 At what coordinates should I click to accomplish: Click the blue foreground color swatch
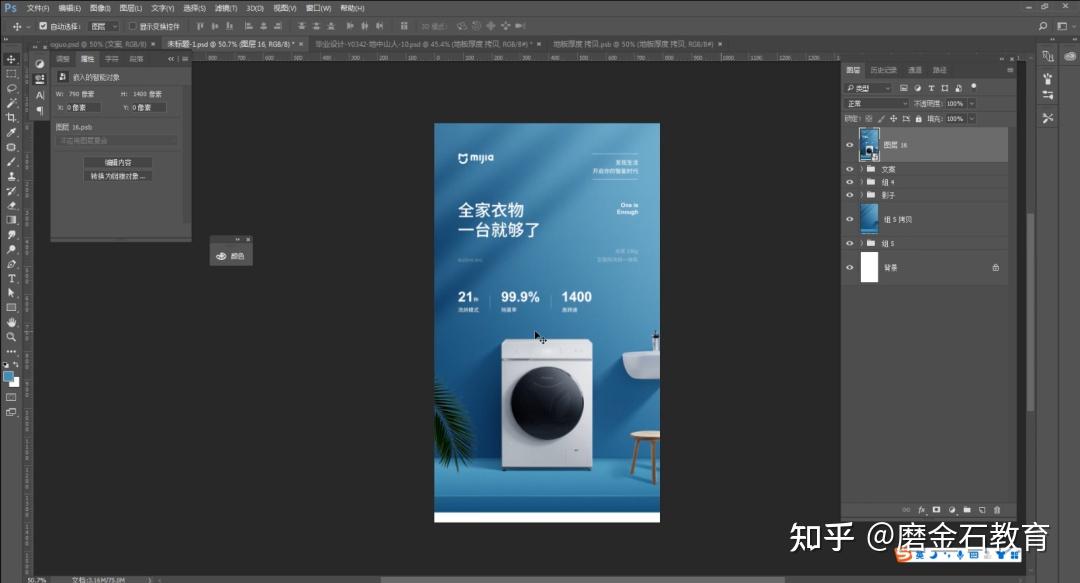point(9,376)
